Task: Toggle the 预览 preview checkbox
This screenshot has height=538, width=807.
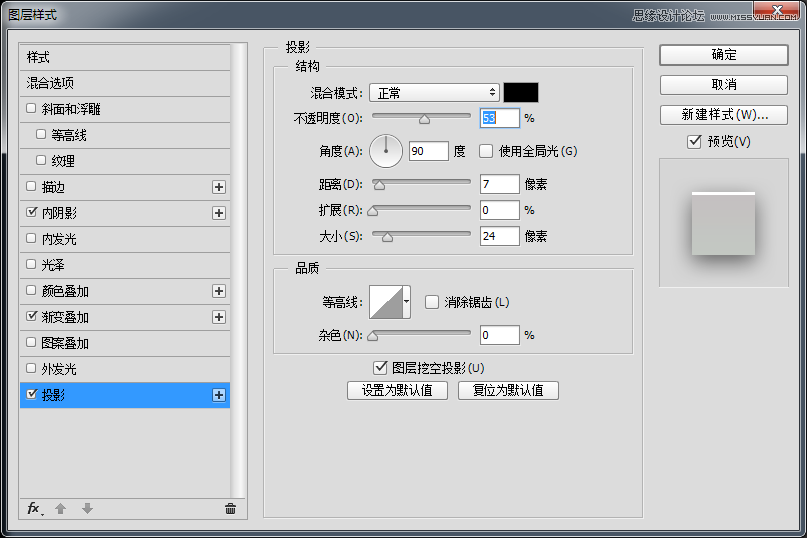Action: pyautogui.click(x=694, y=142)
